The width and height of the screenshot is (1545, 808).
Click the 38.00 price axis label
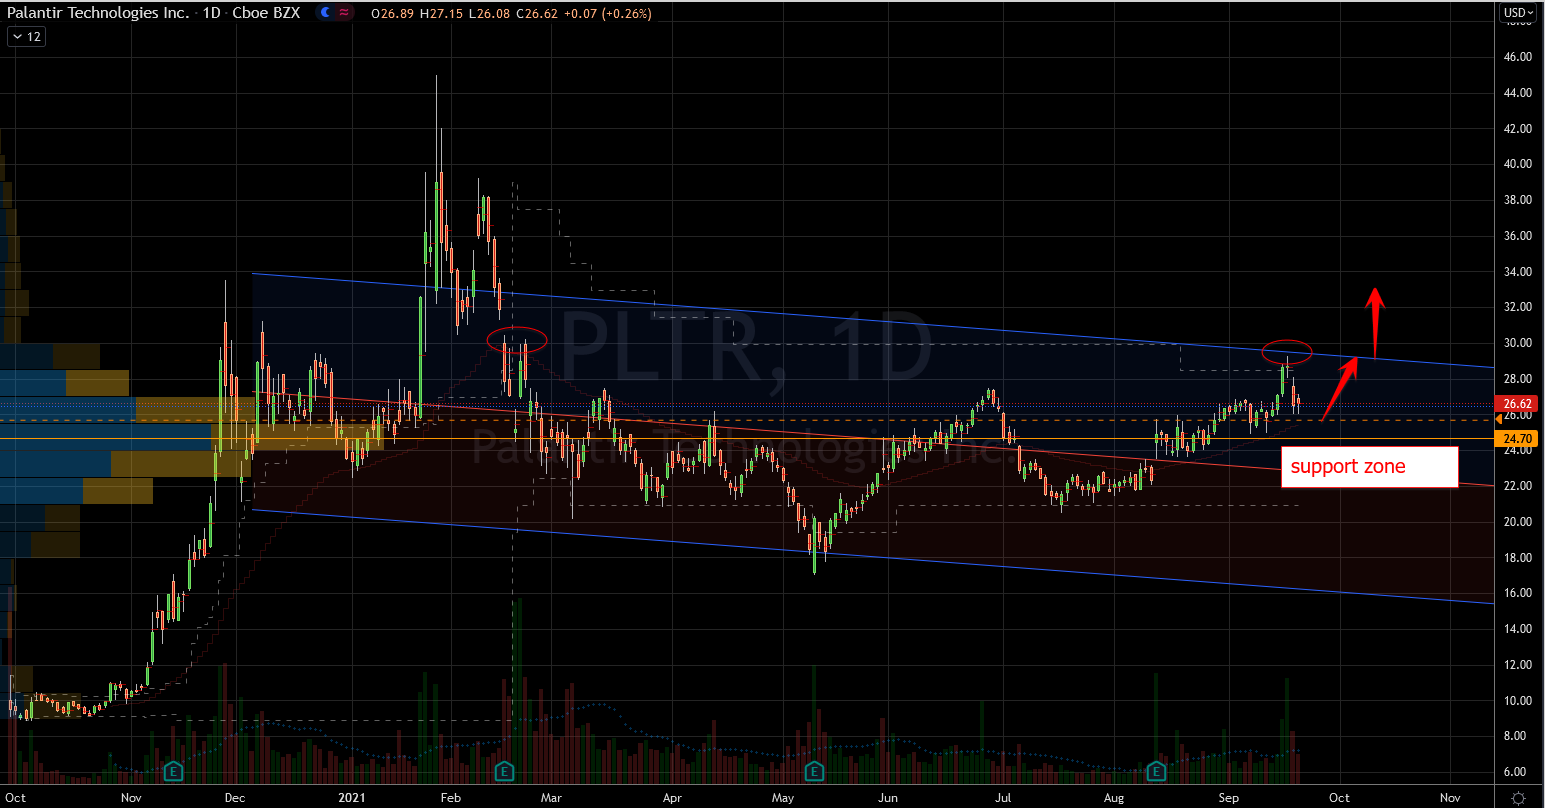1519,200
